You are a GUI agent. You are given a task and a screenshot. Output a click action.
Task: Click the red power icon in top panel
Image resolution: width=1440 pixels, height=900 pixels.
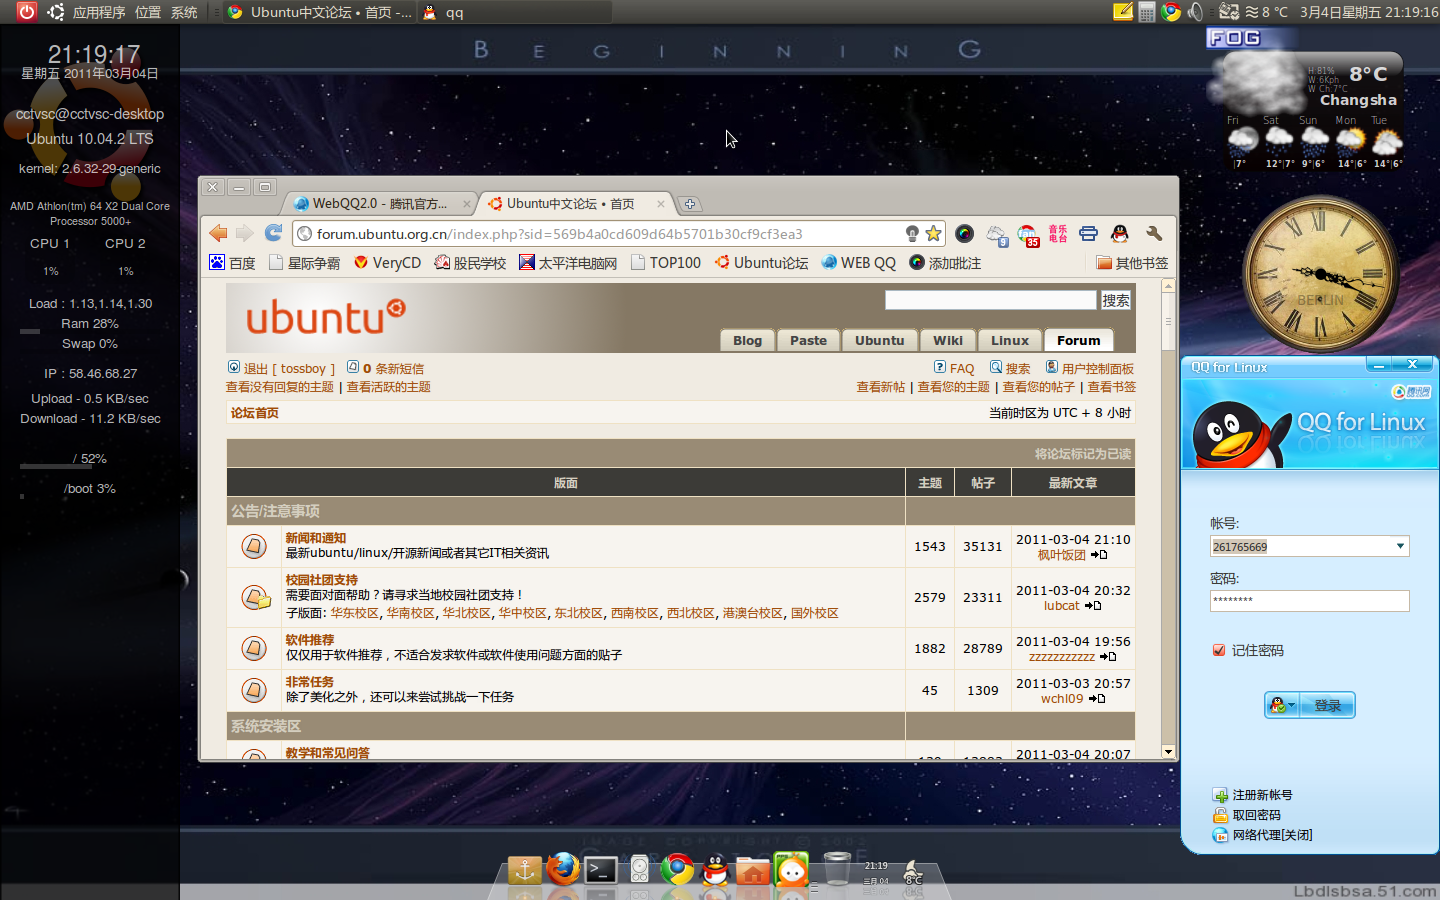pyautogui.click(x=26, y=12)
